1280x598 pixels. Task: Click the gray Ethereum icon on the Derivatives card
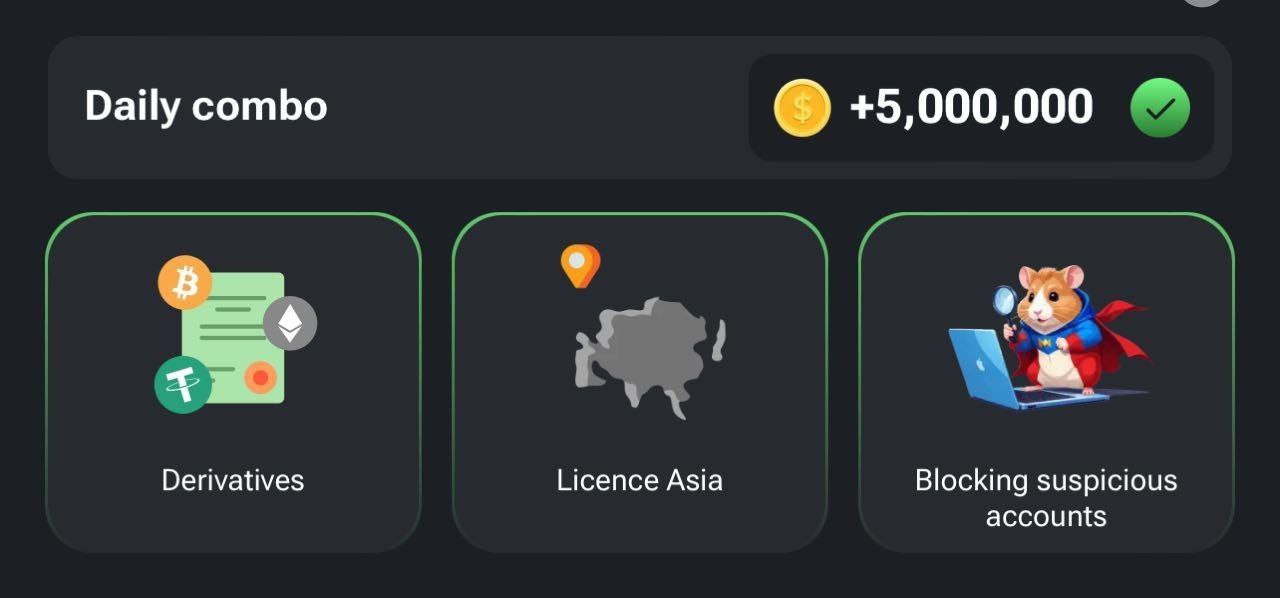pos(290,323)
